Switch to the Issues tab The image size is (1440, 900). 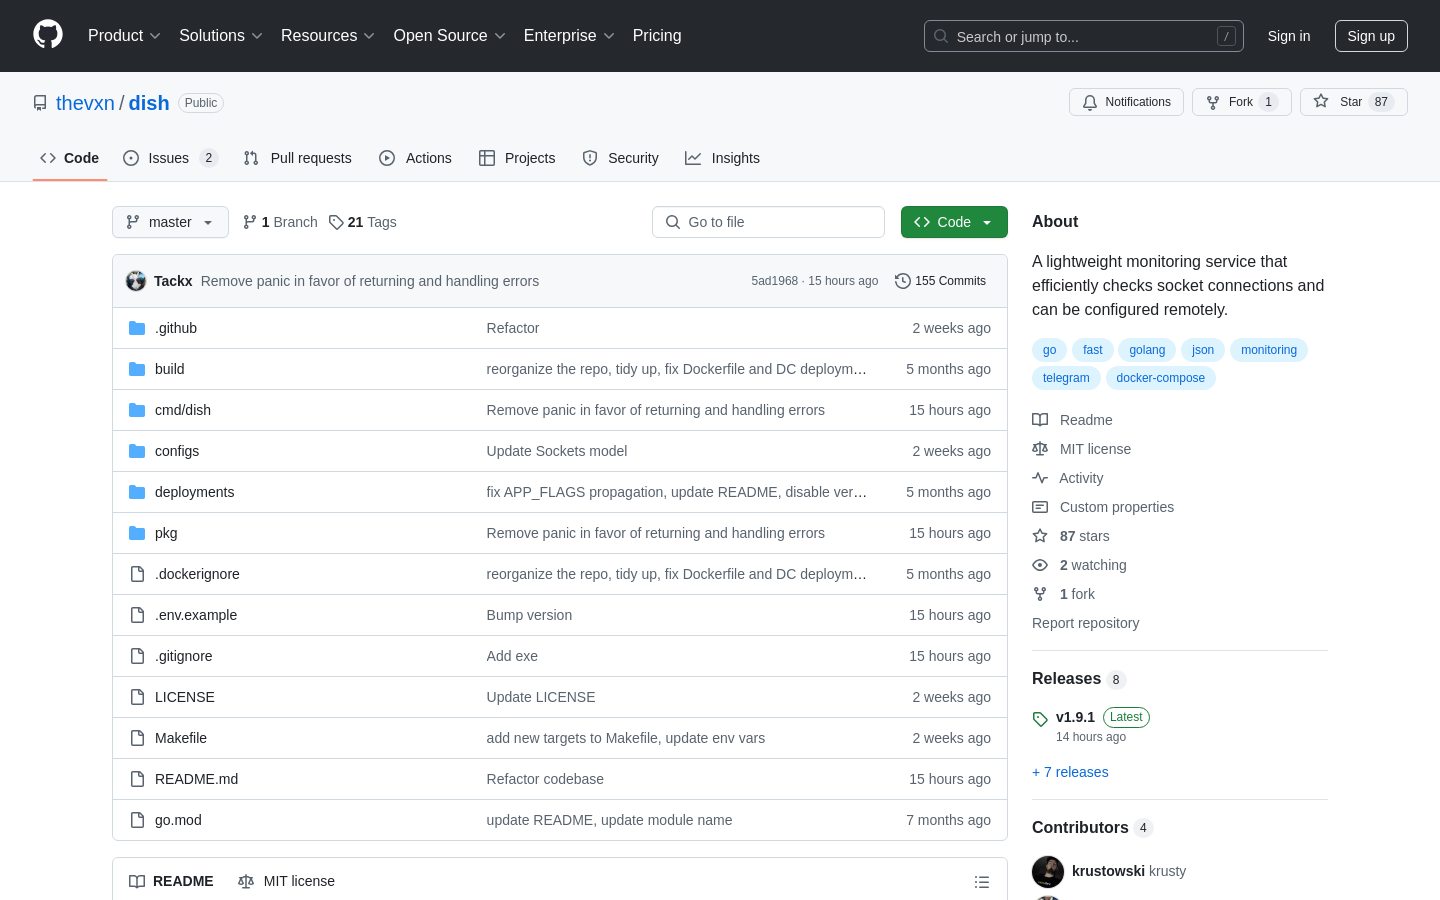click(x=170, y=158)
